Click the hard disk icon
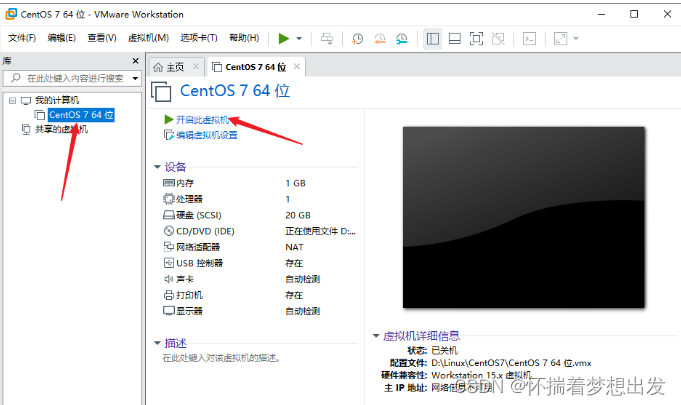 169,215
